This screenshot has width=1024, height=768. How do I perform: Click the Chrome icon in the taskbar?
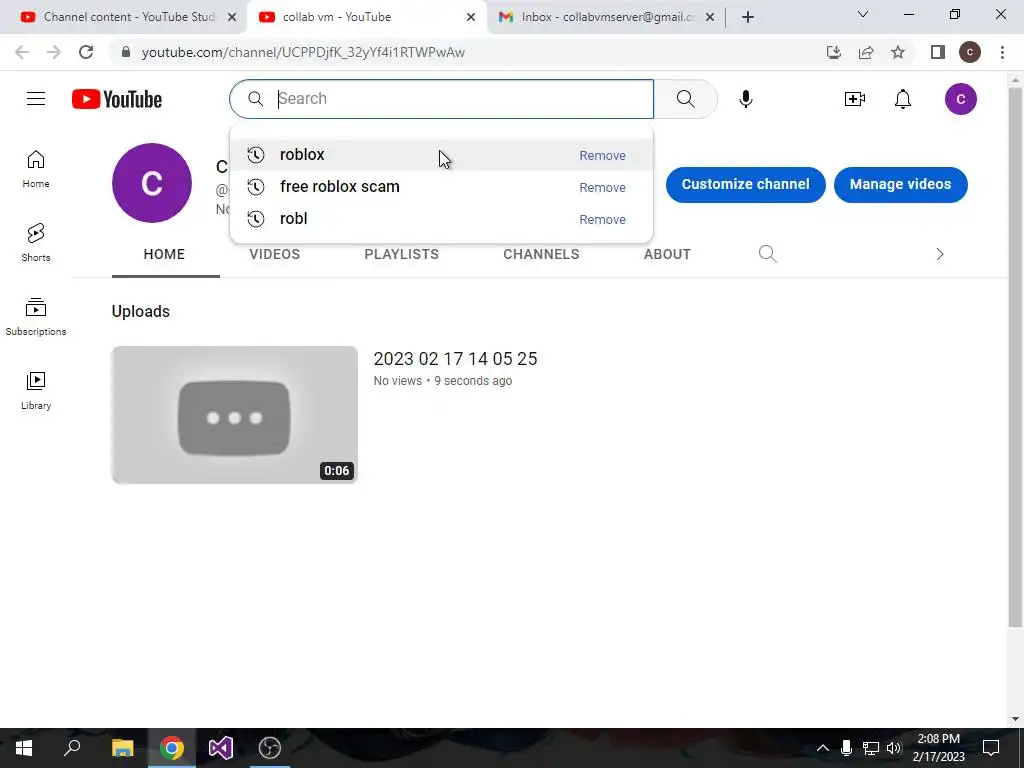point(172,748)
